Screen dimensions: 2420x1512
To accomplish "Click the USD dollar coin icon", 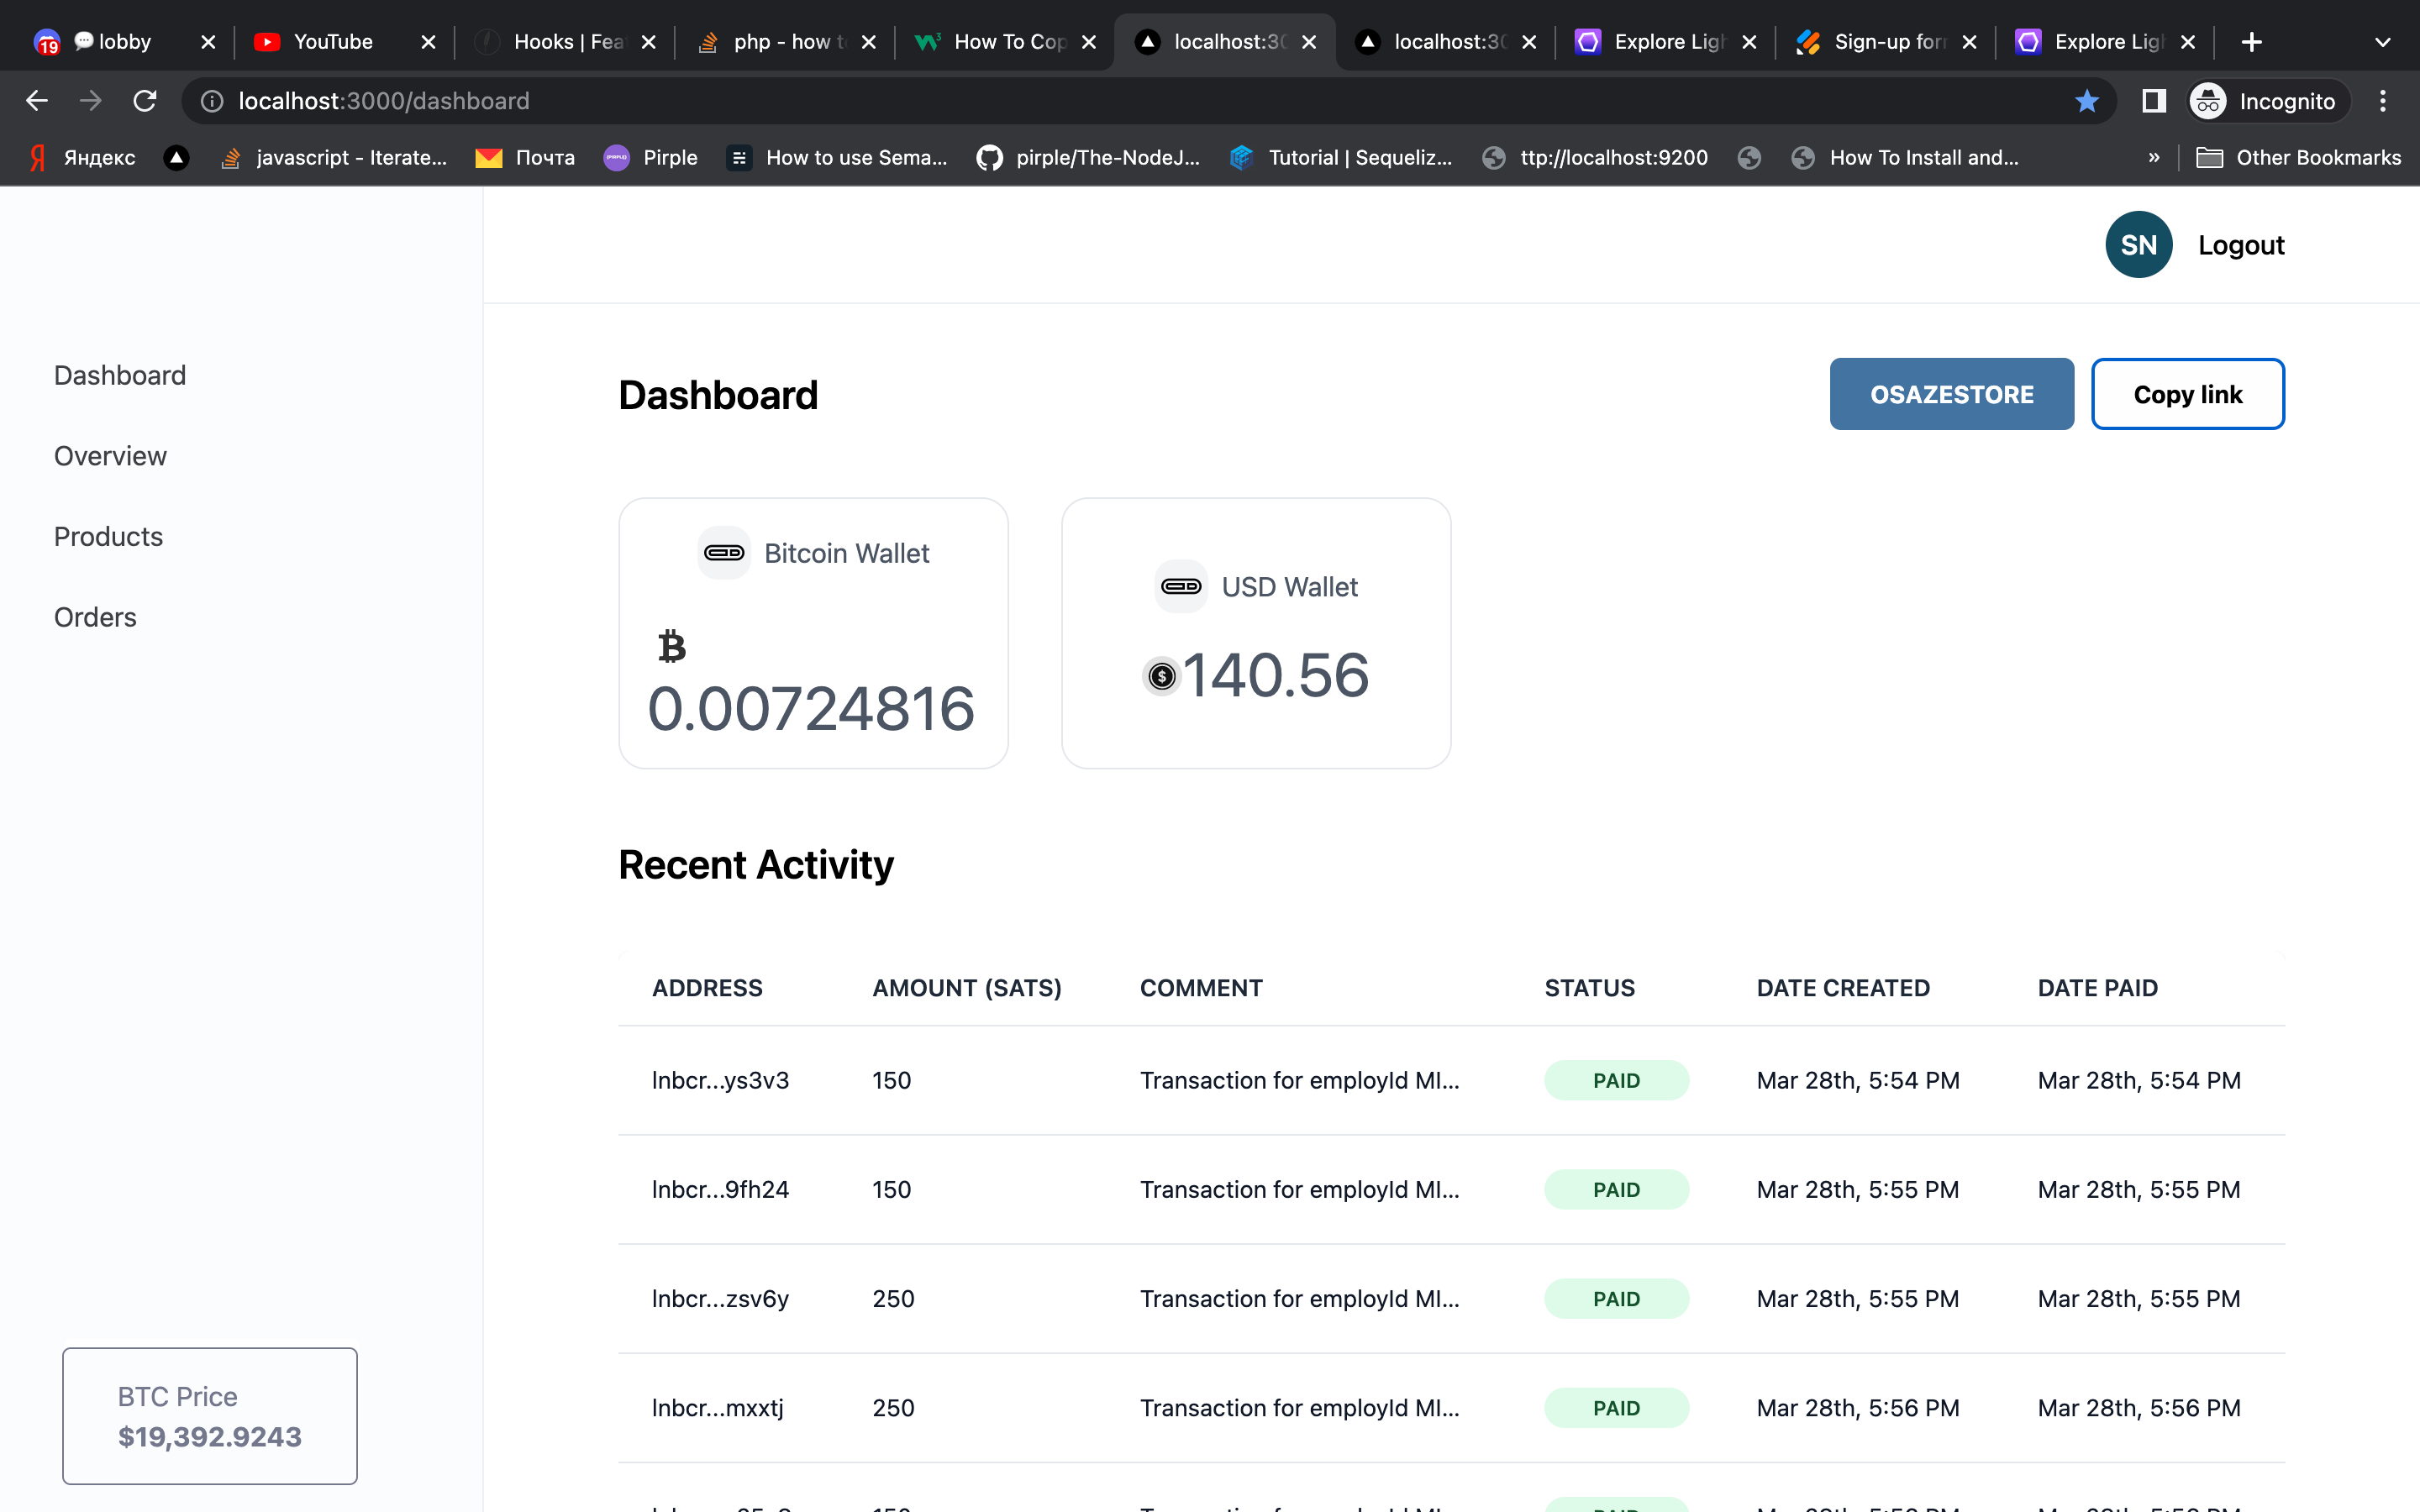I will (1161, 677).
